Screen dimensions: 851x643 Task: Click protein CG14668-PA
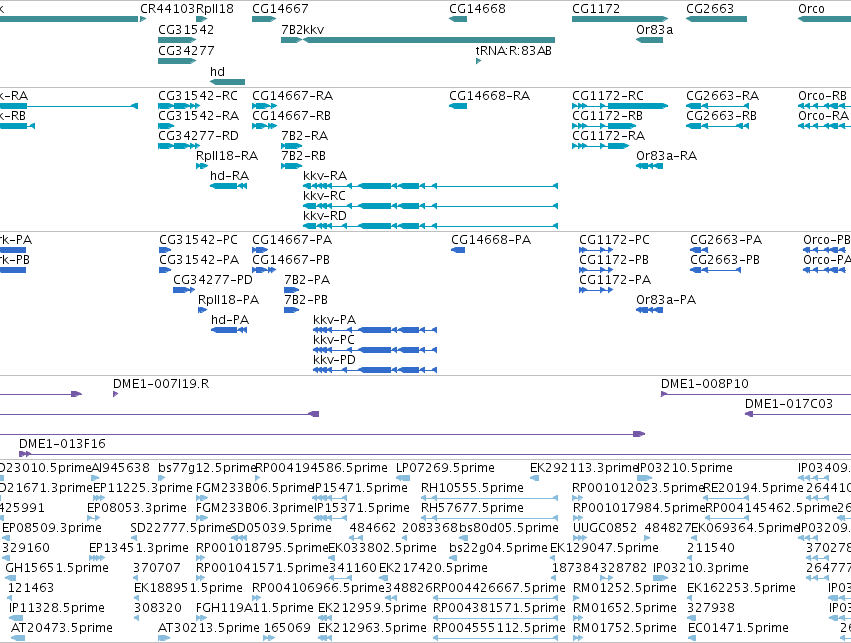tap(458, 250)
